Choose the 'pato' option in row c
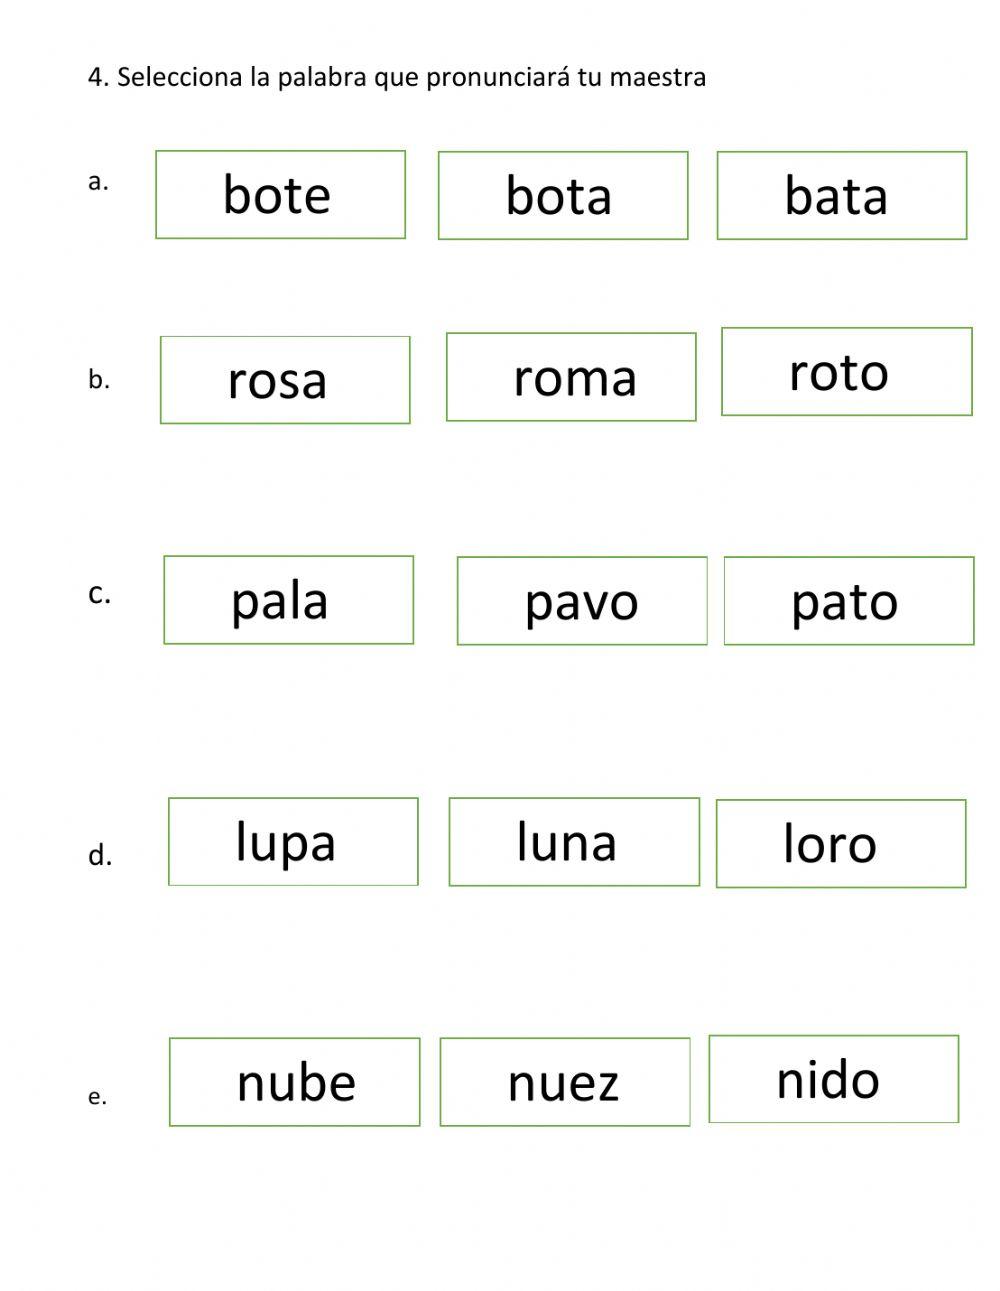The height and width of the screenshot is (1291, 1000). [x=848, y=601]
